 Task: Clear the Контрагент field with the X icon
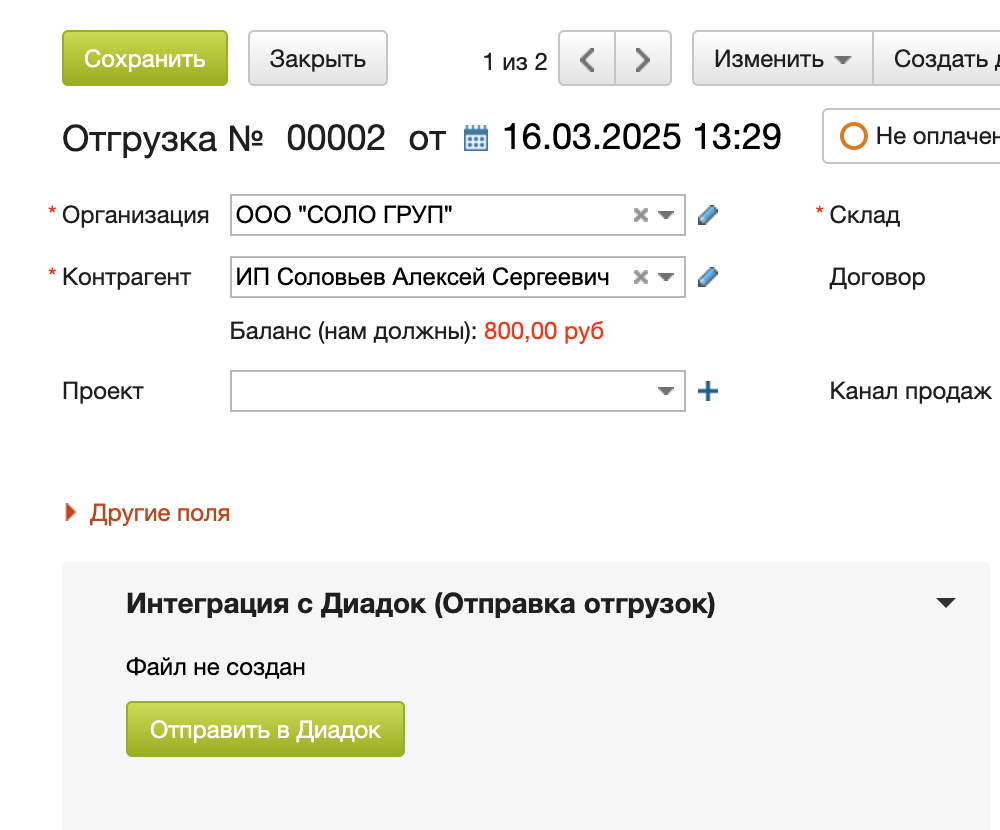pyautogui.click(x=641, y=277)
